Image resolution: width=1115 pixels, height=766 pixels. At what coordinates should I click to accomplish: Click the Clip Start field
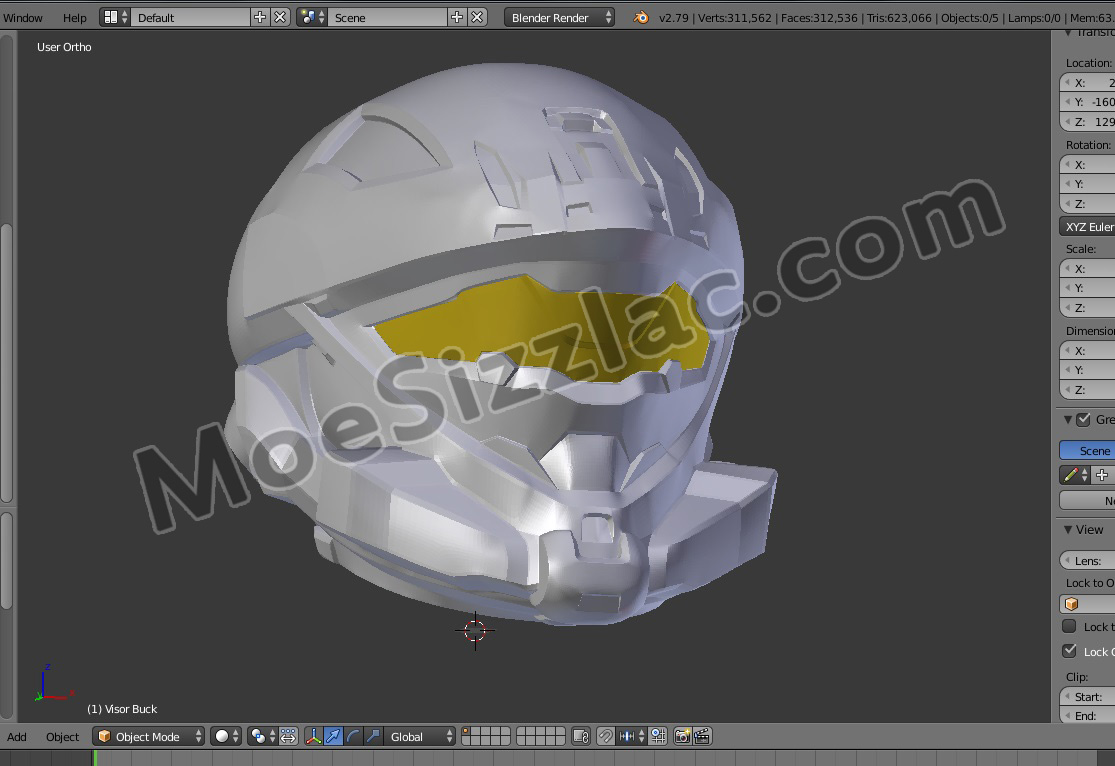tap(1087, 696)
